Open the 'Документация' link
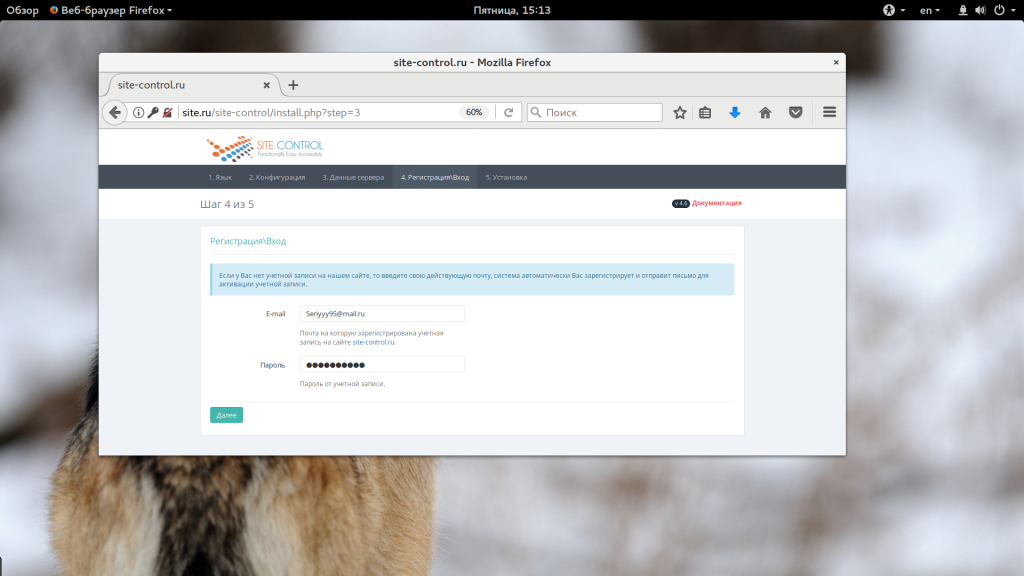The height and width of the screenshot is (576, 1024). click(717, 203)
